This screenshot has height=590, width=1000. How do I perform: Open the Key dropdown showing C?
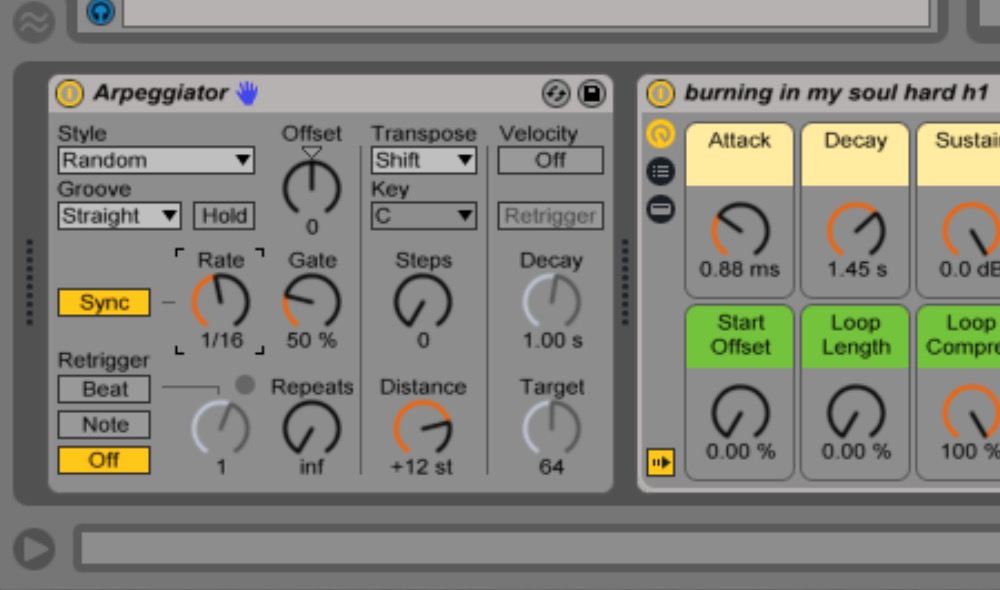tap(423, 216)
